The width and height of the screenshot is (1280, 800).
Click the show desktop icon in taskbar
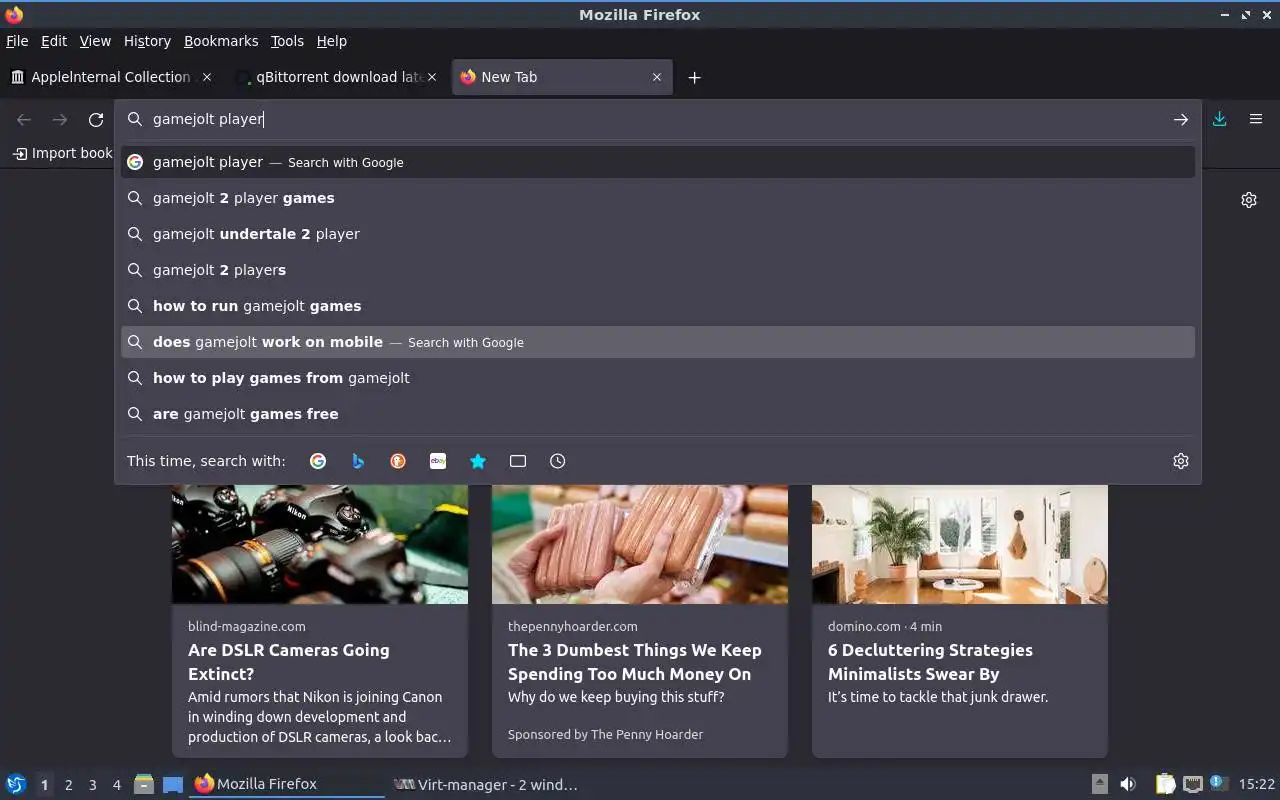(173, 784)
